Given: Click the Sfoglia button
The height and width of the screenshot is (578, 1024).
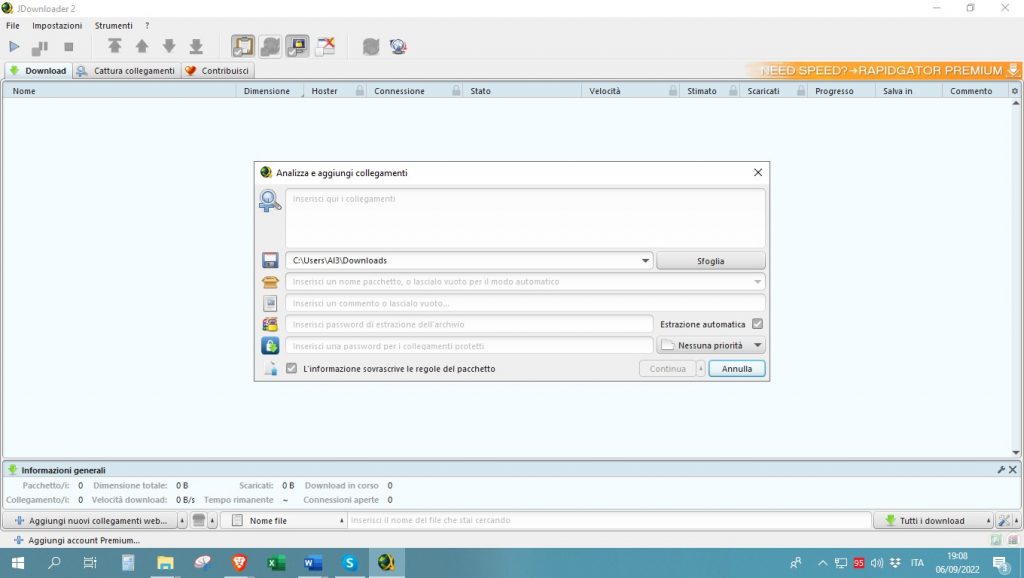Looking at the screenshot, I should pyautogui.click(x=710, y=260).
